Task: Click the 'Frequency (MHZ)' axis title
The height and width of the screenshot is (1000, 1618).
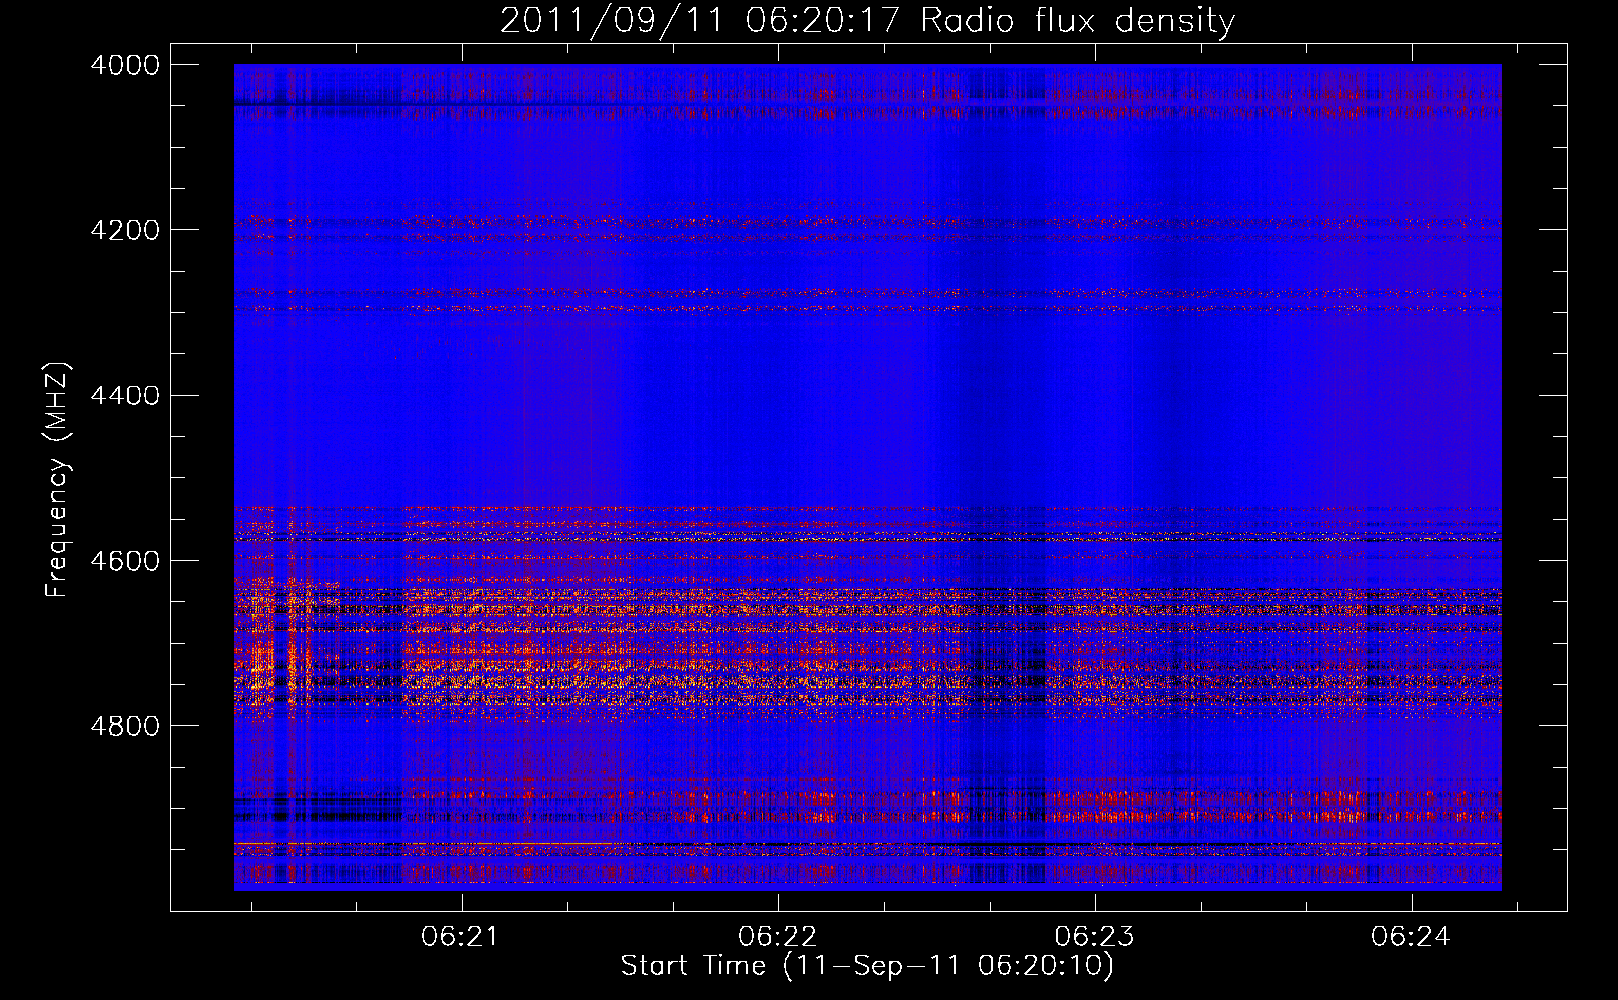Action: coord(58,480)
